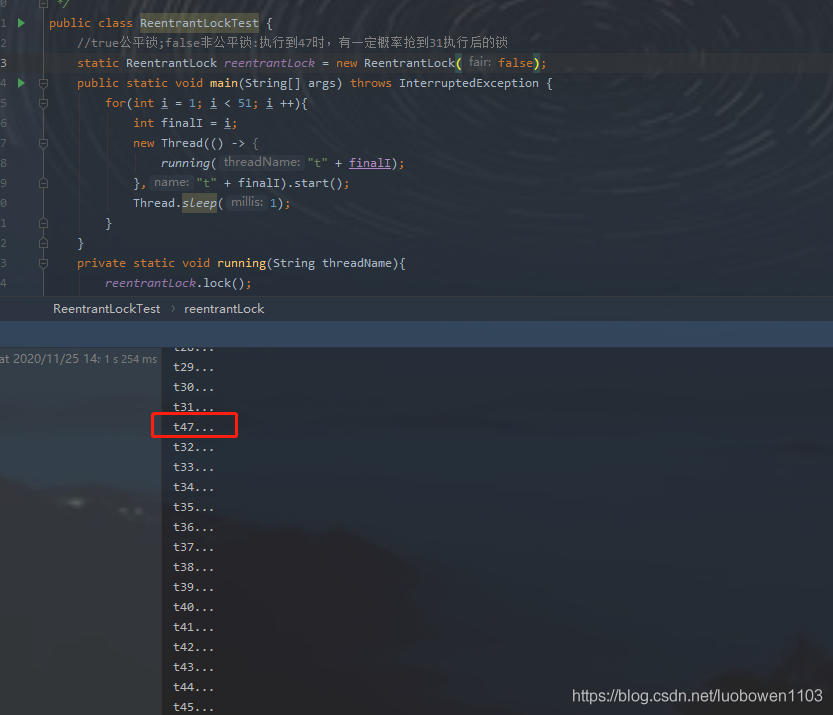Screen dimensions: 833x715
Task: Click console output line t38...
Action: [x=193, y=567]
